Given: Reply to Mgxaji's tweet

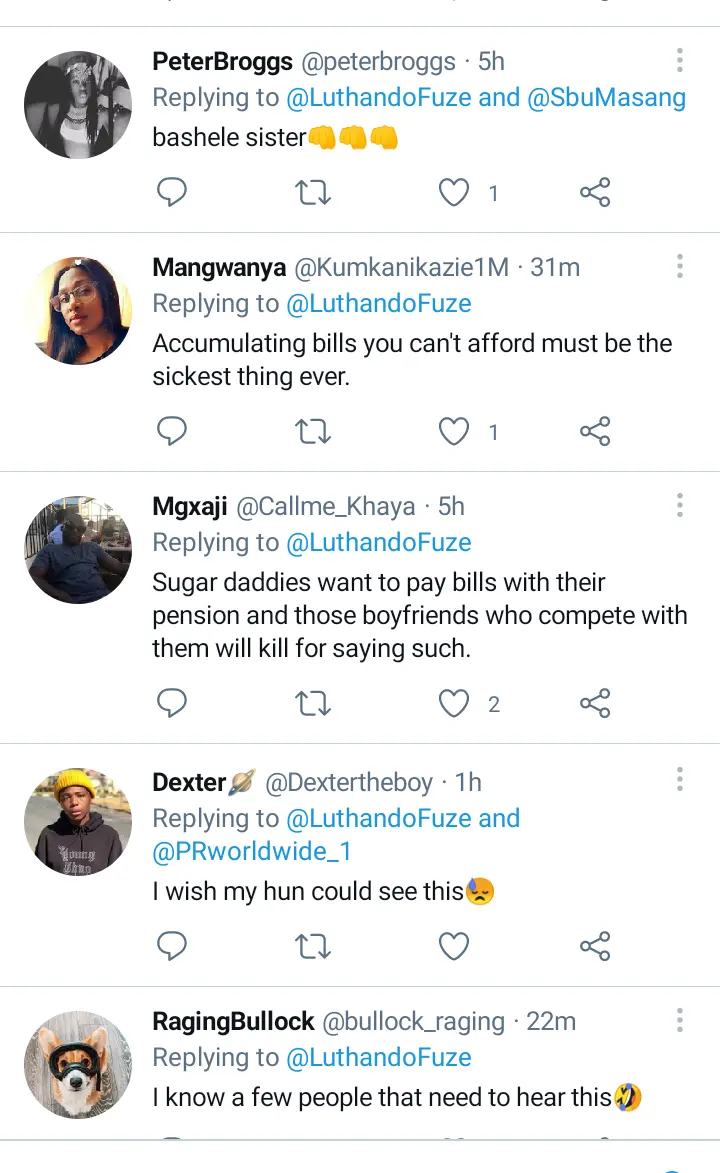Looking at the screenshot, I should (173, 704).
